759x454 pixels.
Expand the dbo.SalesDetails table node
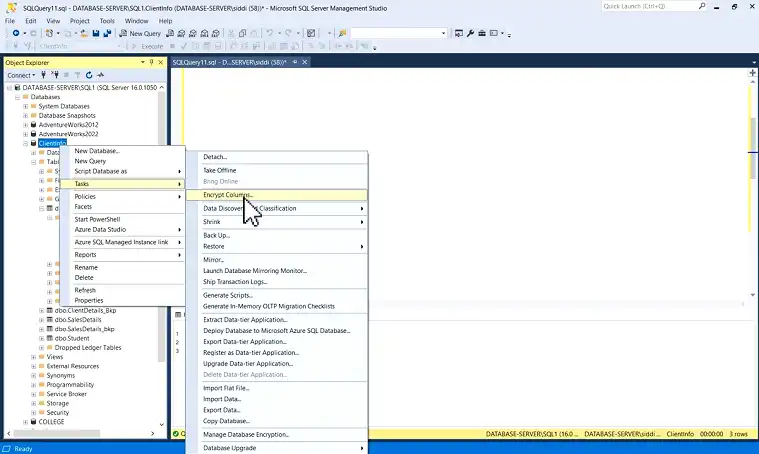(x=42, y=320)
